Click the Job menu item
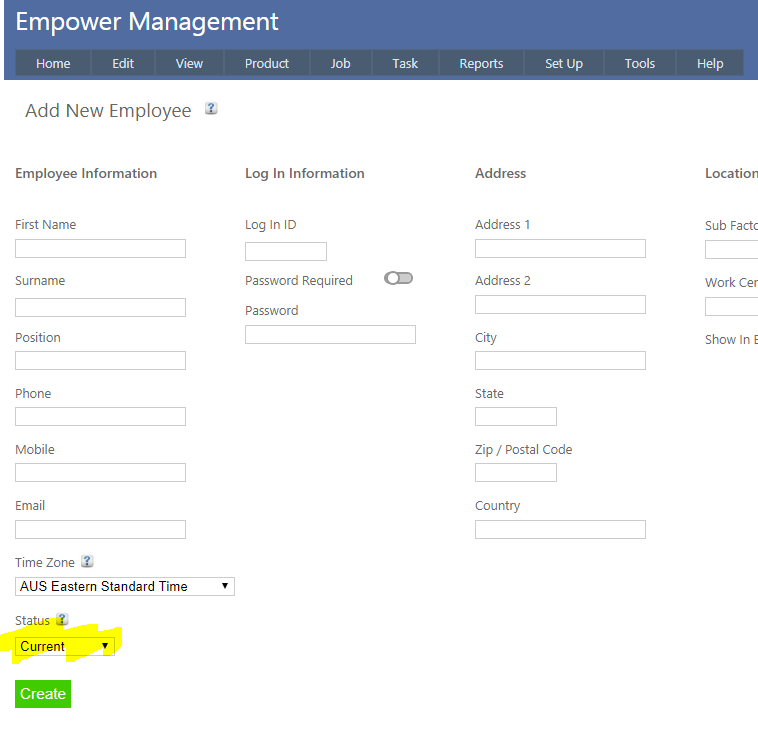Screen dimensions: 758x737 pyautogui.click(x=340, y=63)
